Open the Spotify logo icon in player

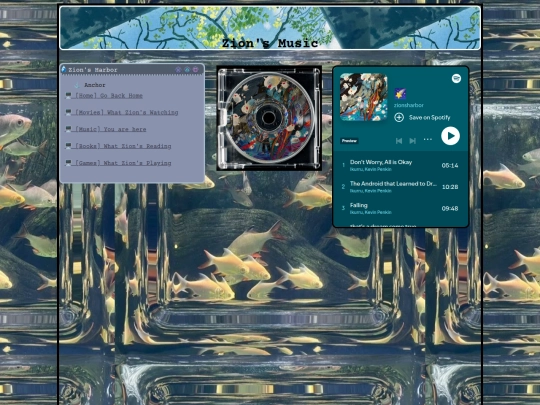[456, 79]
